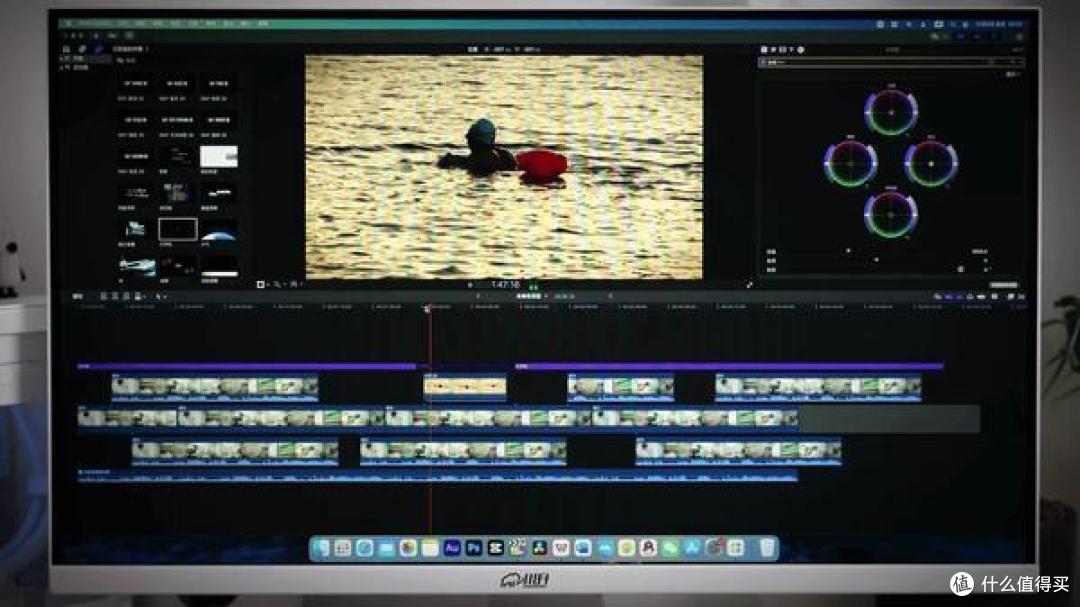
Task: Select the yellow highlighted timeline clip
Action: click(465, 387)
